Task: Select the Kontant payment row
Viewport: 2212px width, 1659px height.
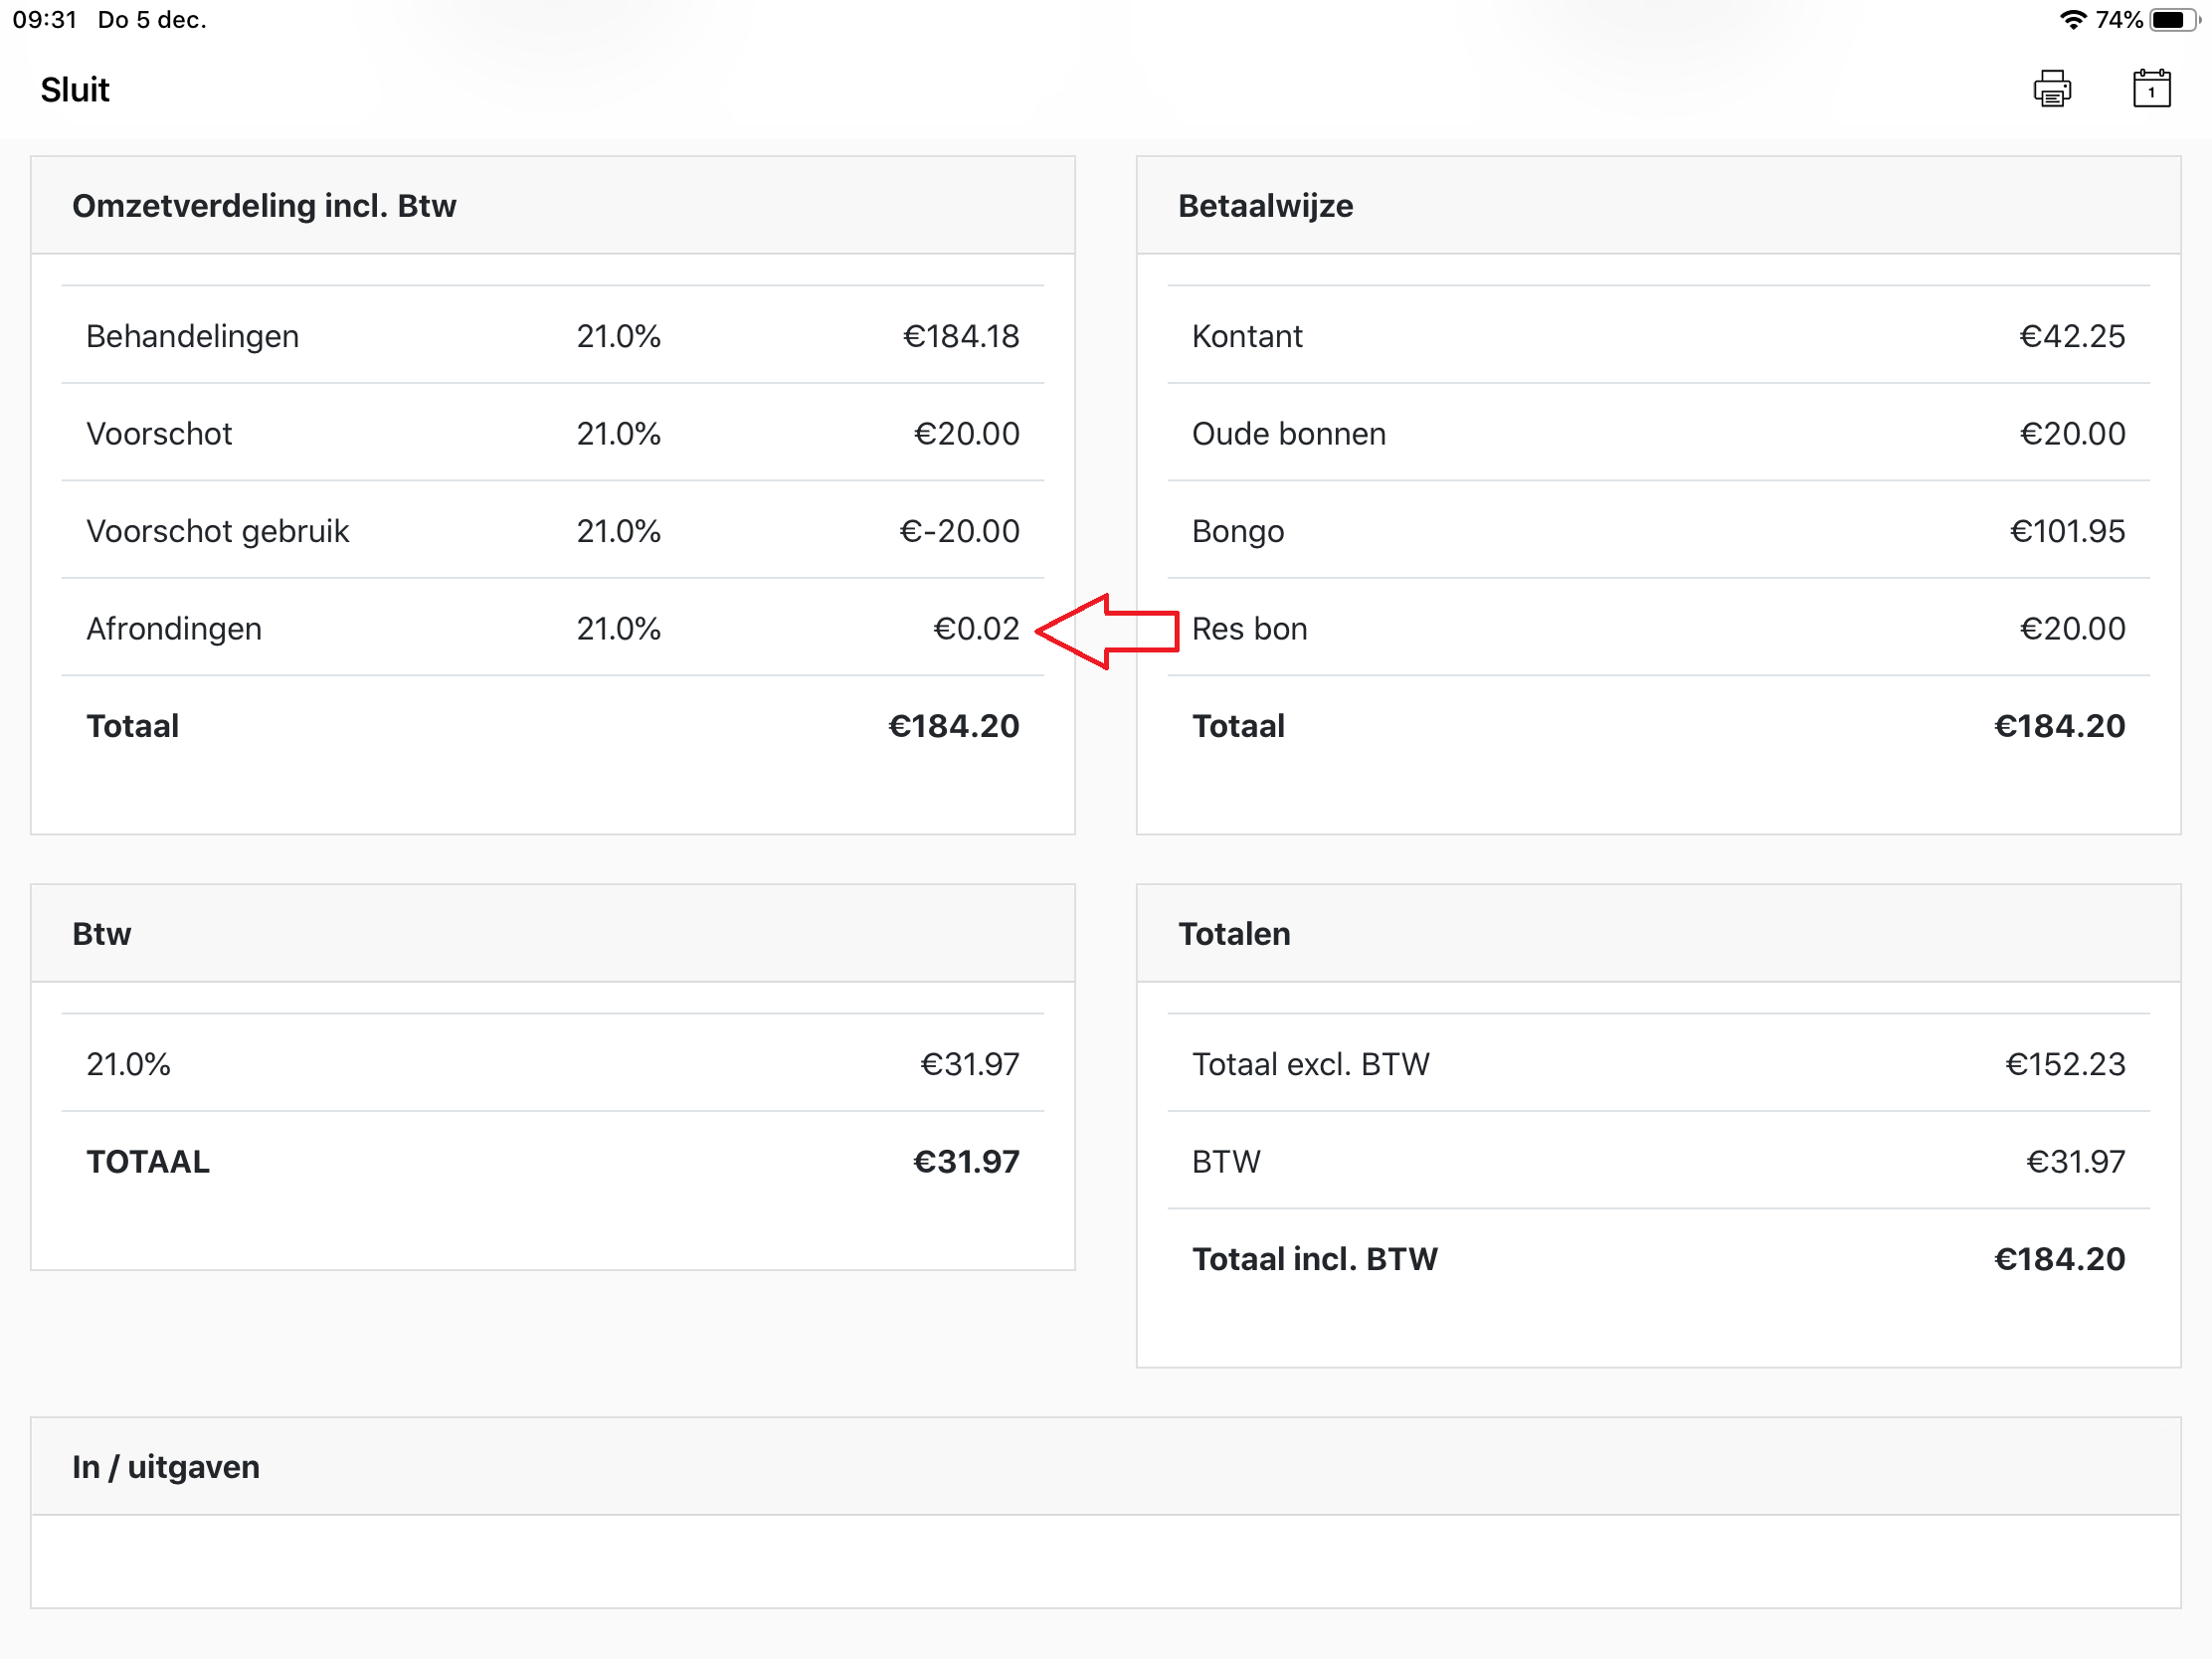Action: 1657,336
